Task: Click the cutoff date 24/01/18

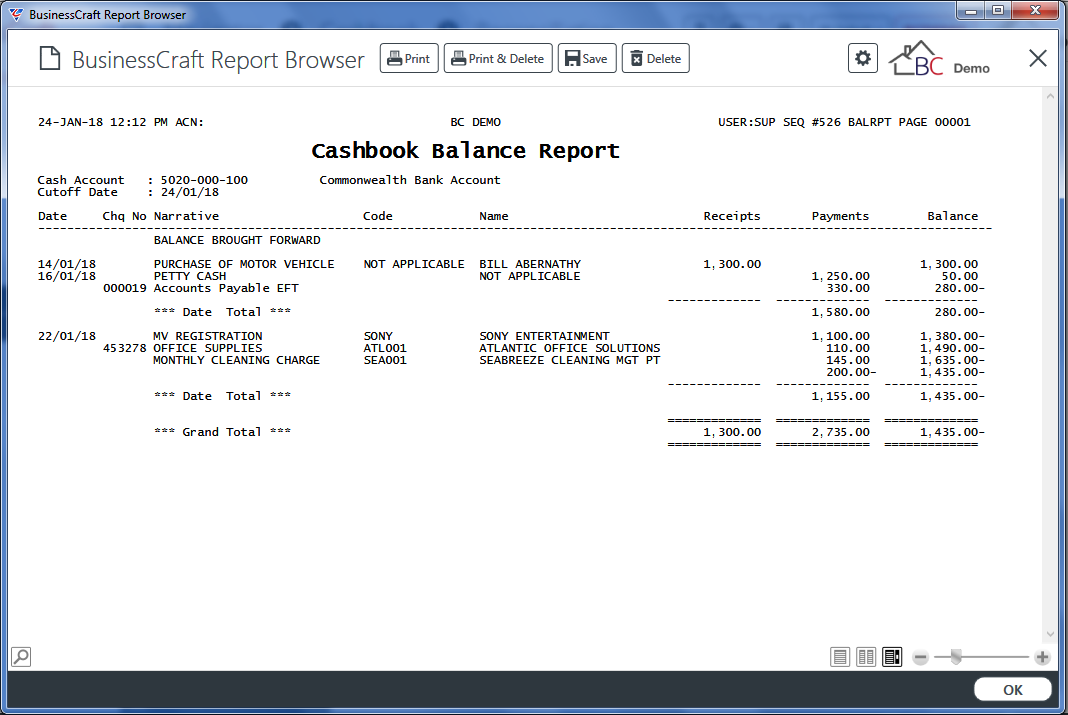Action: tap(189, 193)
